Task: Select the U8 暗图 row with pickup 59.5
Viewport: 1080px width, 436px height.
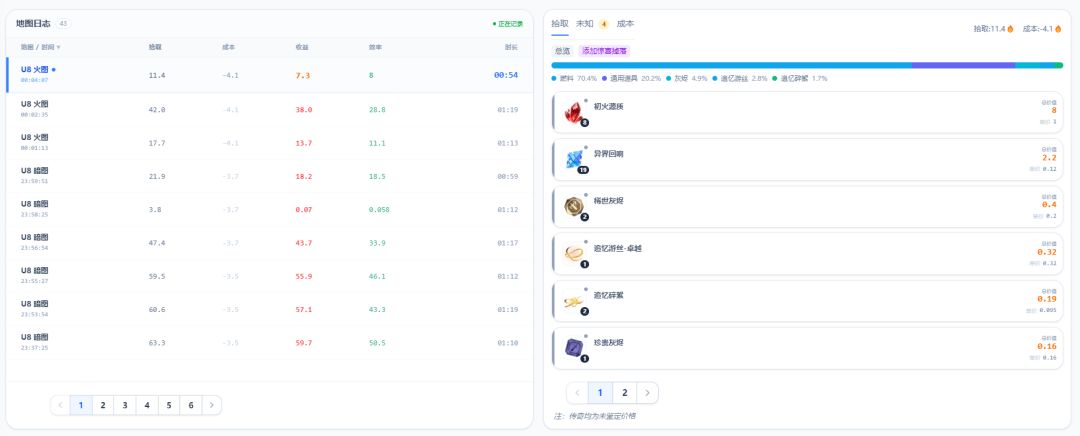Action: point(269,276)
